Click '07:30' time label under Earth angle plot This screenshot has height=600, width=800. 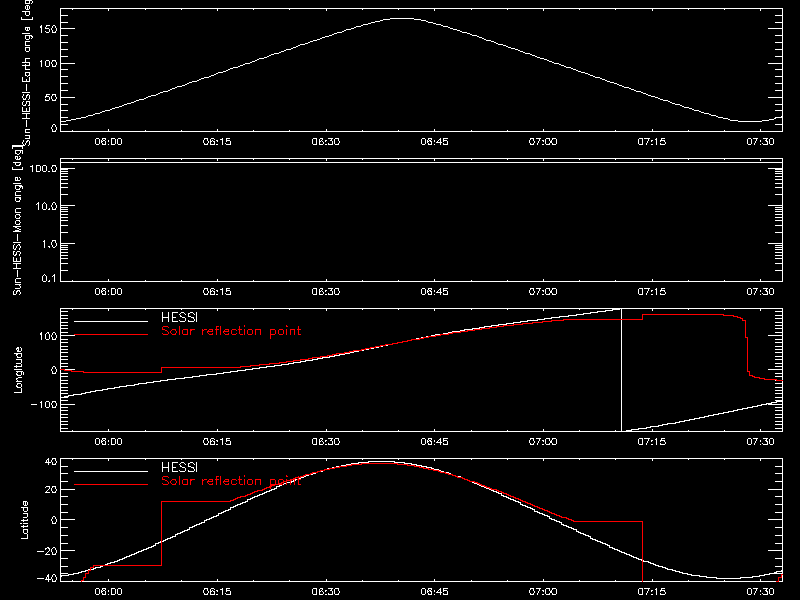pos(760,142)
